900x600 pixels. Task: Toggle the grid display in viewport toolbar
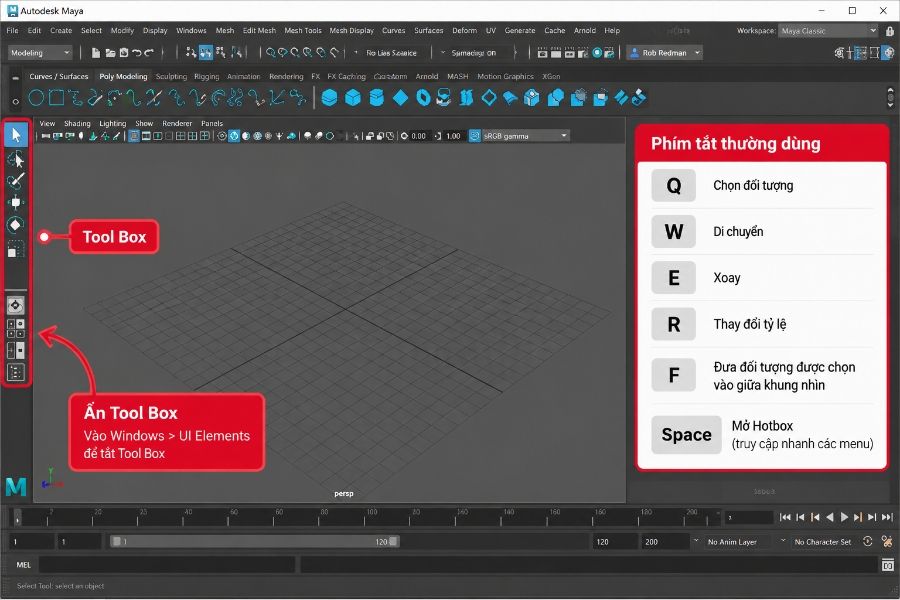(134, 136)
